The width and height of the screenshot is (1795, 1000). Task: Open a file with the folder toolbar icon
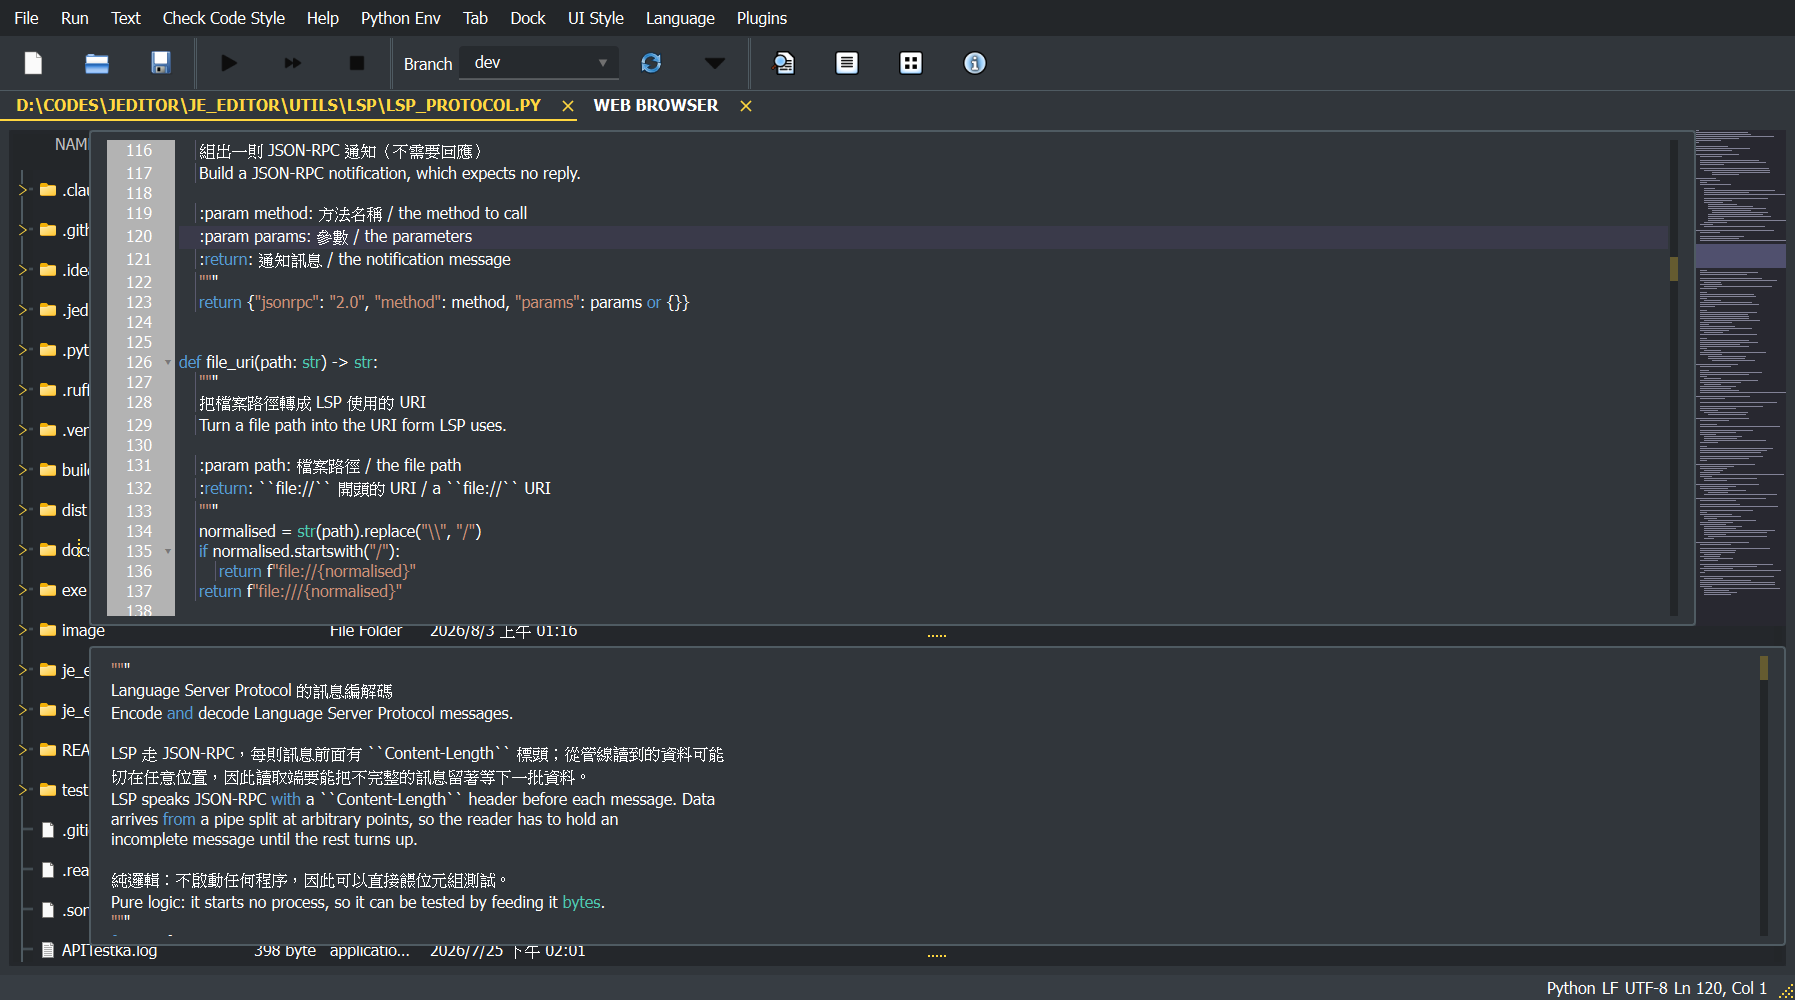[x=97, y=63]
